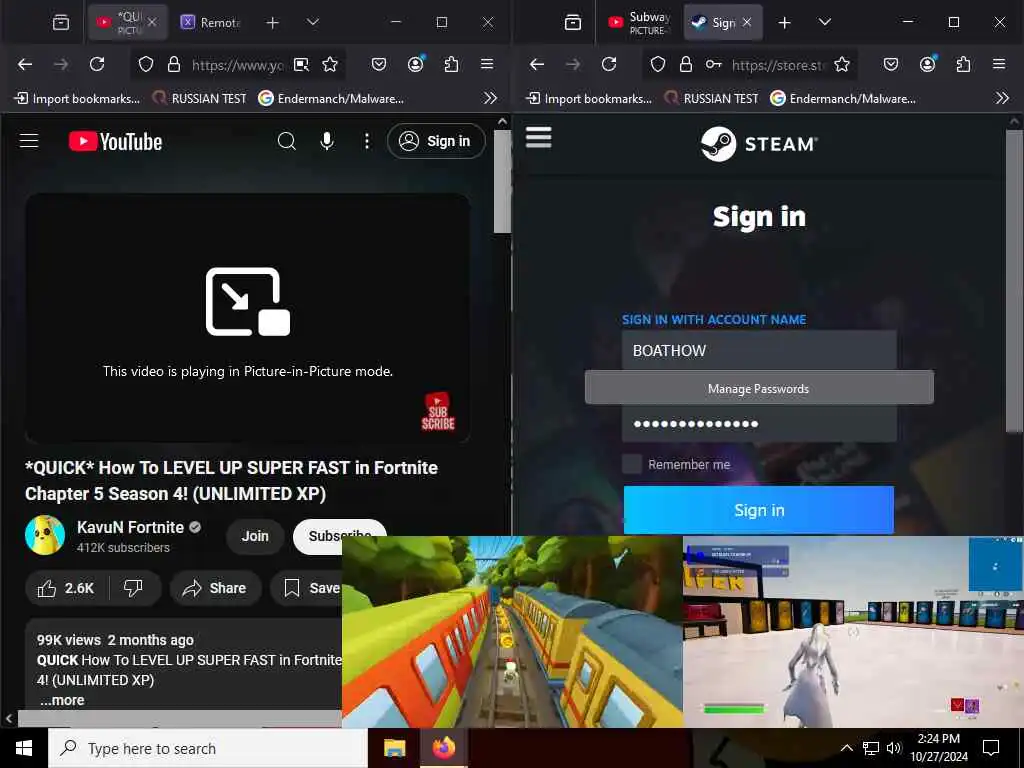The image size is (1024, 768).
Task: Open Endermanch/Malware bookmark in right window
Action: tap(842, 99)
